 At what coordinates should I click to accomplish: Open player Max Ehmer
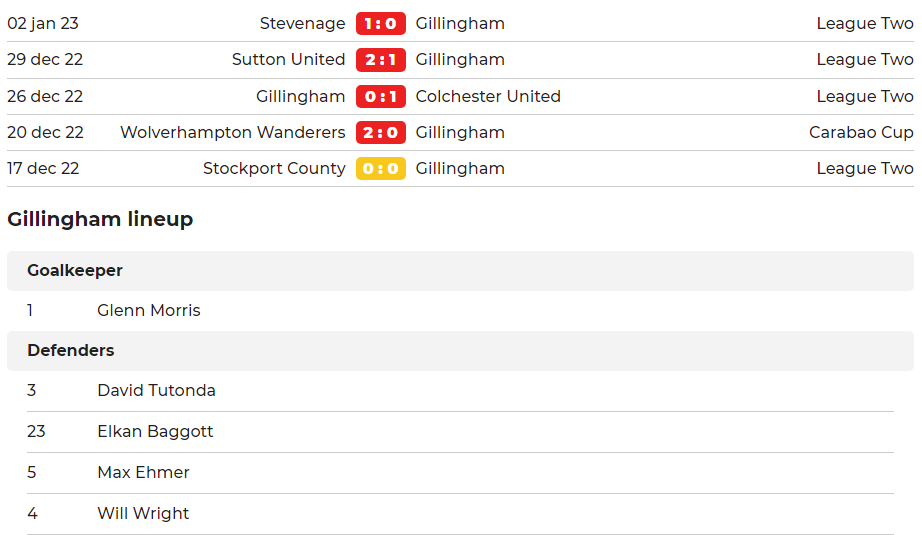tap(143, 473)
